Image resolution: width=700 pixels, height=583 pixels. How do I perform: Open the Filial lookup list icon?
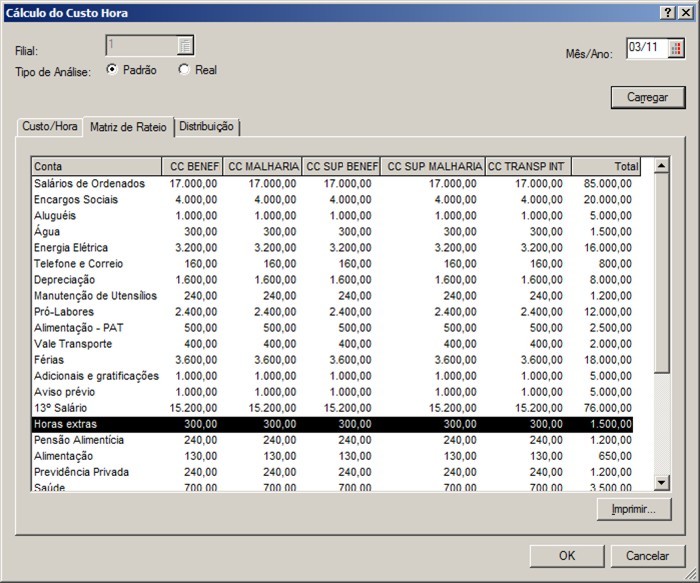(x=185, y=45)
